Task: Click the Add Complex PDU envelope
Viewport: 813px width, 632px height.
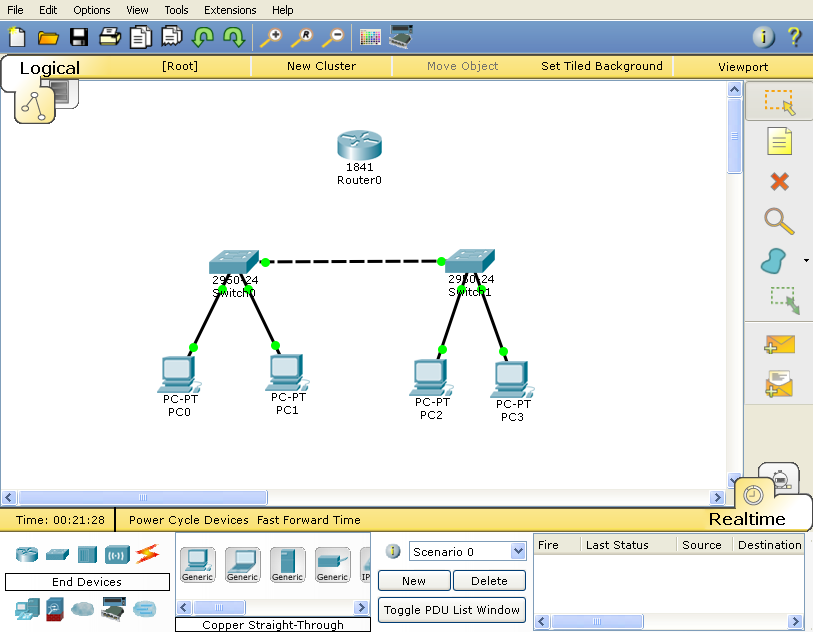Action: click(779, 384)
